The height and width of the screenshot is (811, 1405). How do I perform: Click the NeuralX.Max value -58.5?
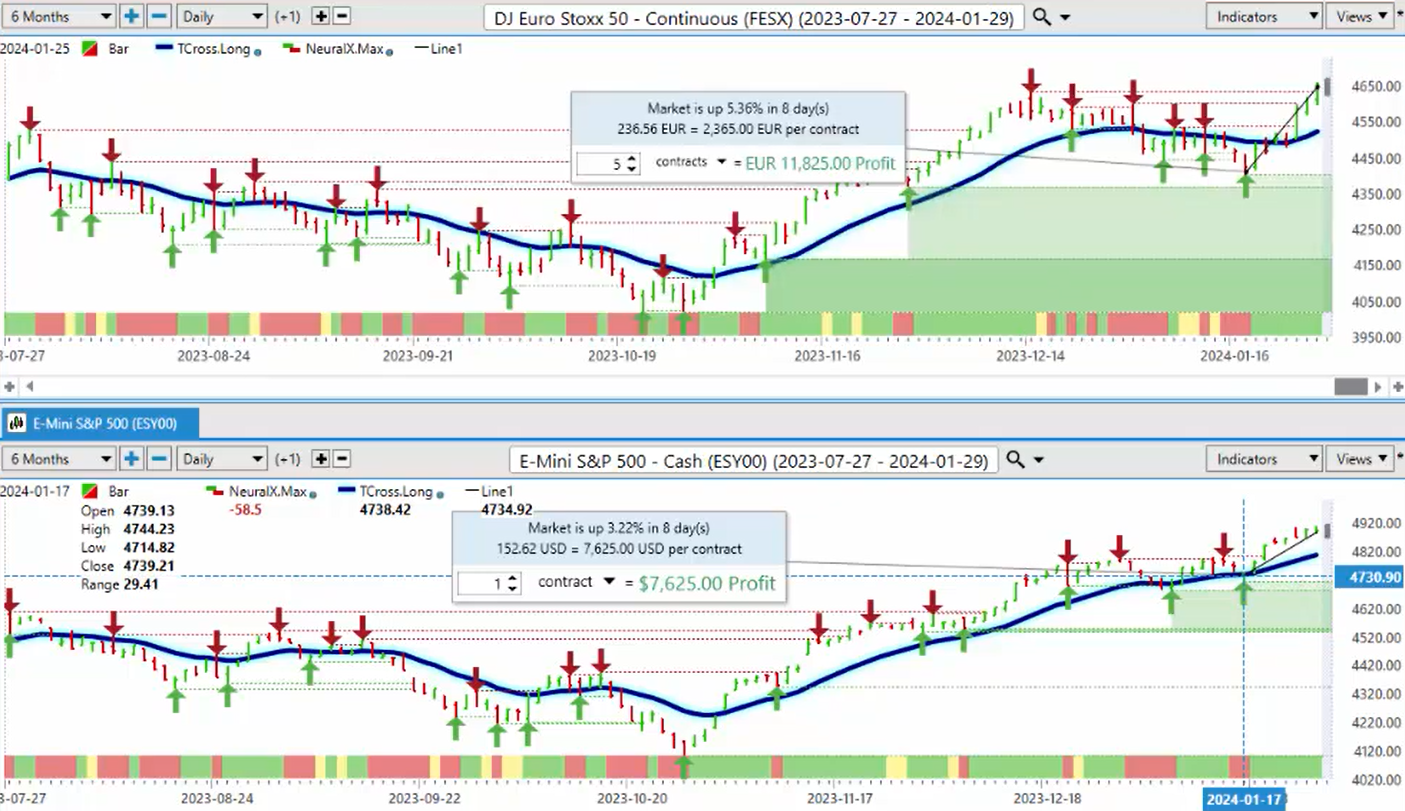tap(245, 509)
